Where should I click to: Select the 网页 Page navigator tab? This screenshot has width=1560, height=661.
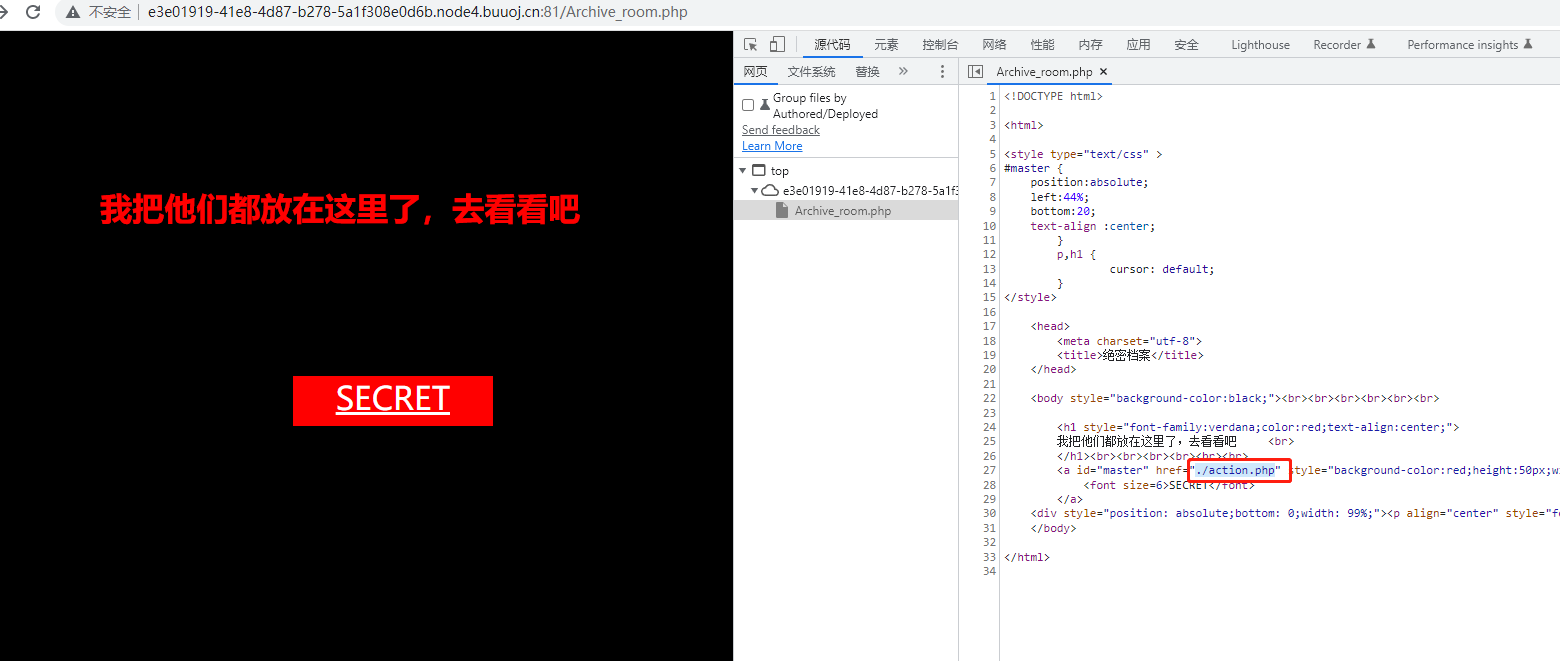coord(755,72)
